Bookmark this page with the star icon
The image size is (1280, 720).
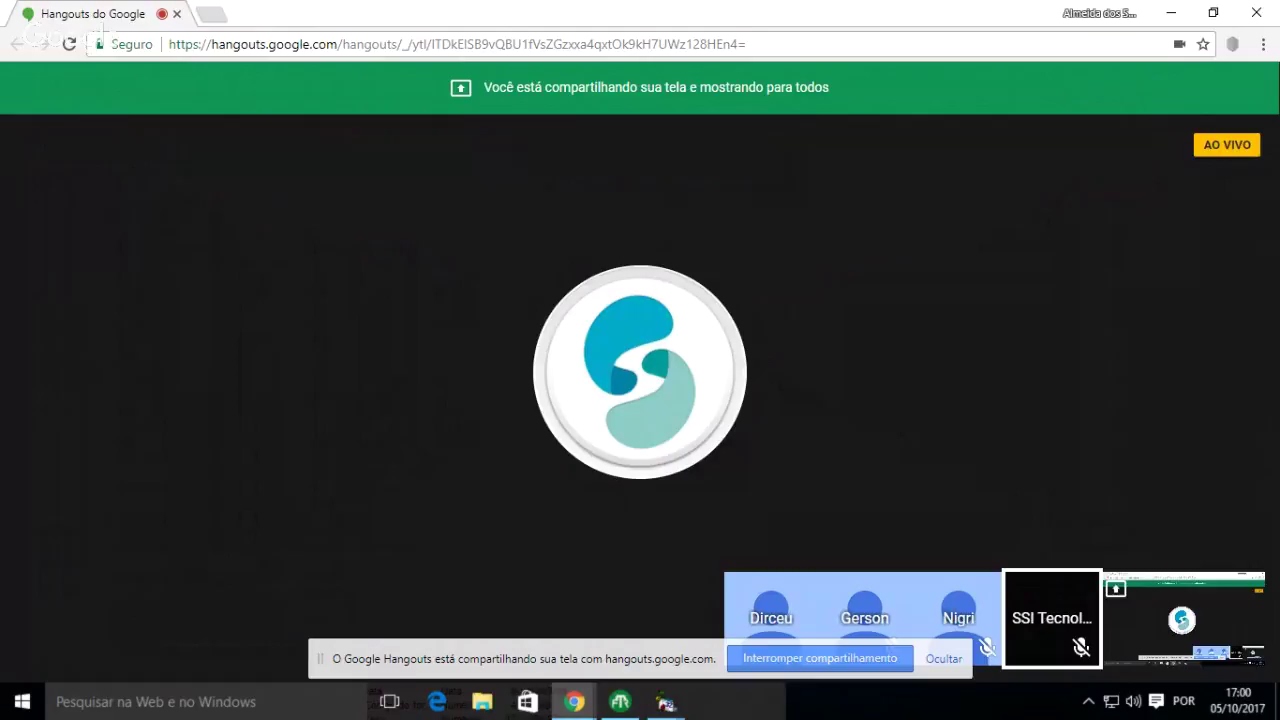click(x=1203, y=44)
